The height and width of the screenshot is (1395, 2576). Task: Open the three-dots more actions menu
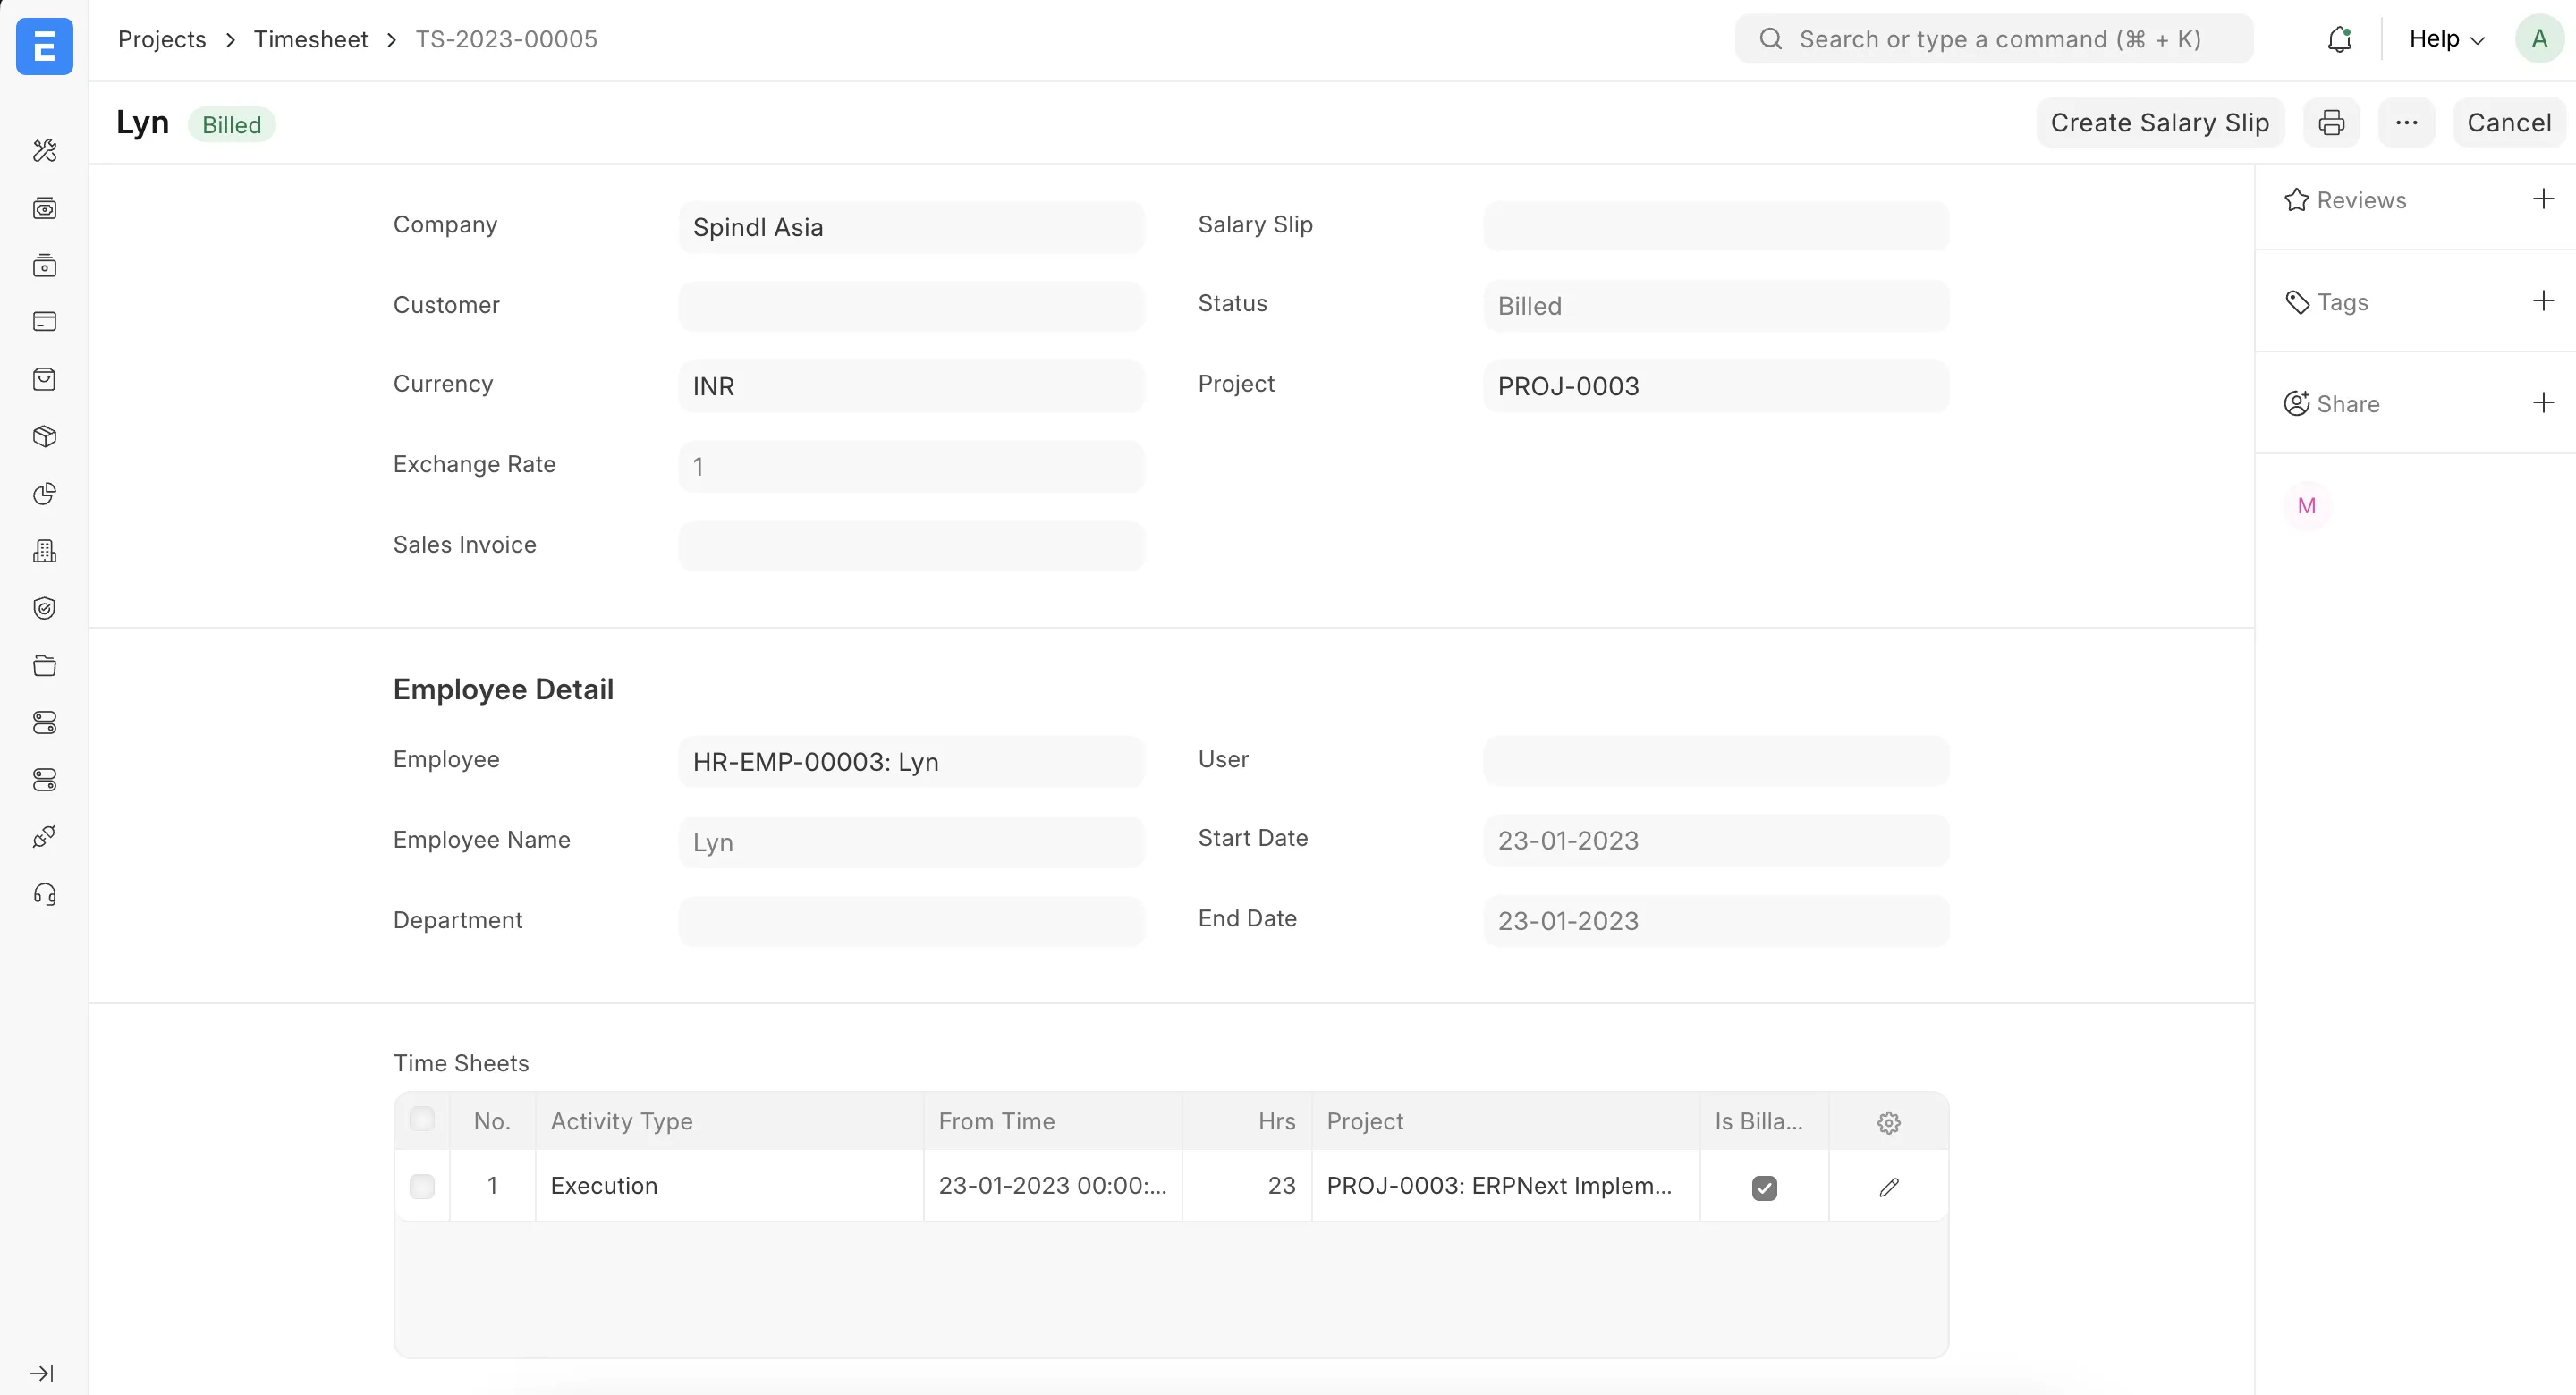point(2406,123)
